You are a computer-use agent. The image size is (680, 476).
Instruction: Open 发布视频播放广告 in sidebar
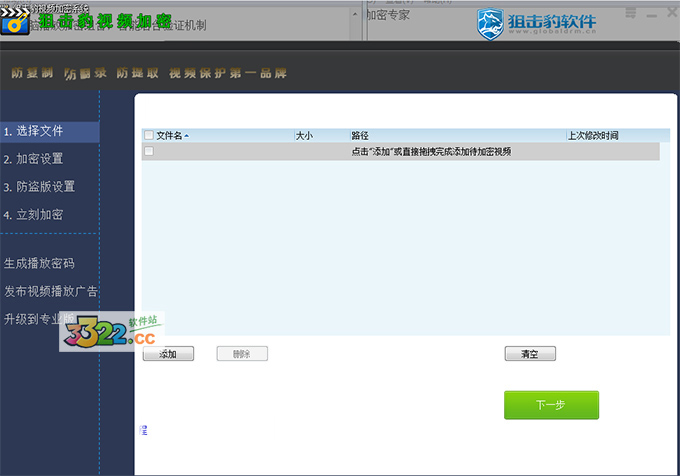pyautogui.click(x=50, y=291)
